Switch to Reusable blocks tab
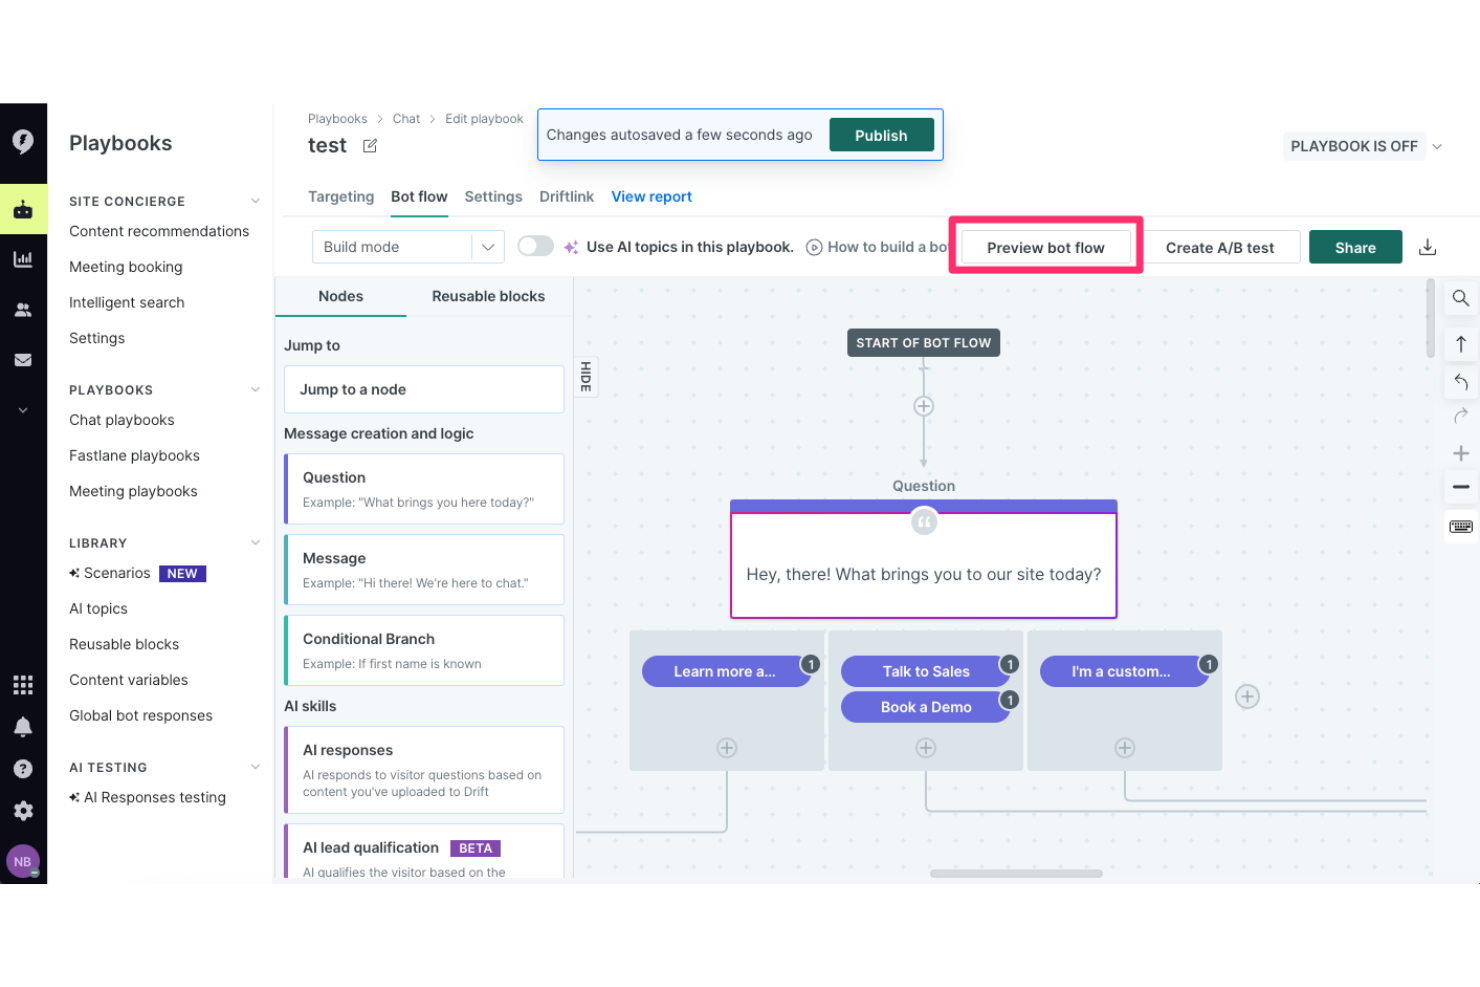Viewport: 1480px width, 987px height. click(x=488, y=297)
